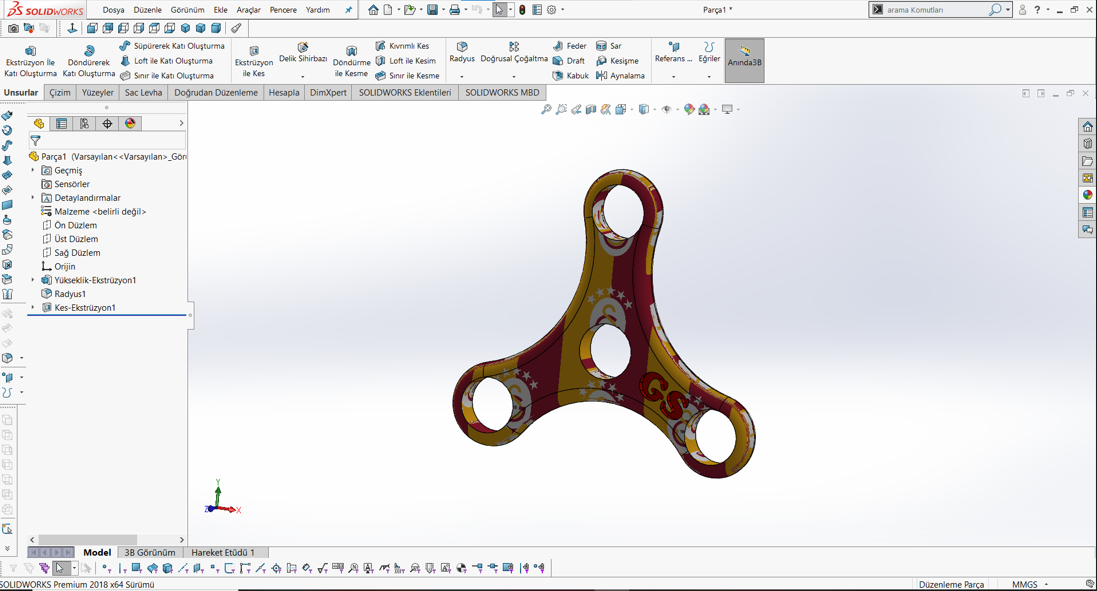
Task: Choose Kıvrımlı Kes command
Action: [402, 45]
